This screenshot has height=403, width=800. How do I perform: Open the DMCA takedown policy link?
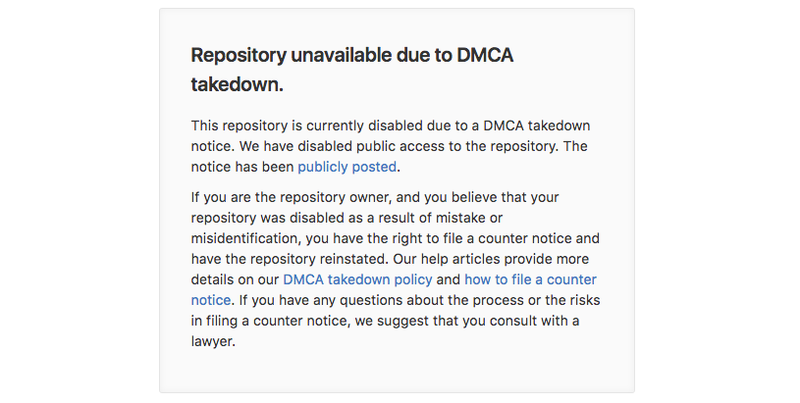pyautogui.click(x=357, y=280)
